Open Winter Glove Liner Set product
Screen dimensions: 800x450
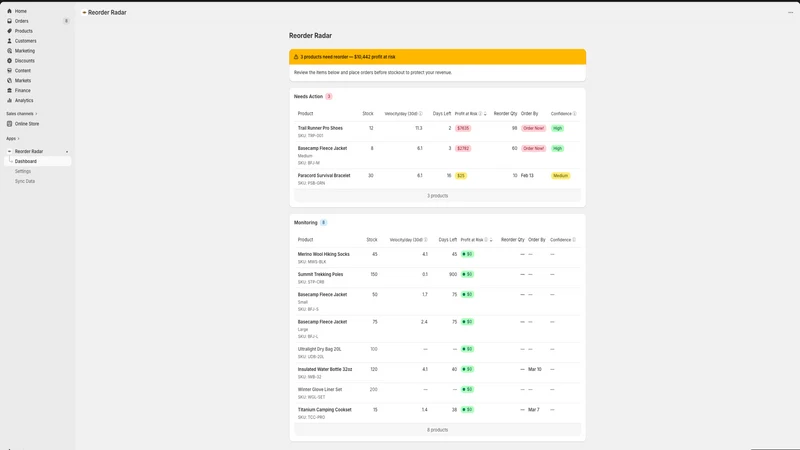pos(320,389)
